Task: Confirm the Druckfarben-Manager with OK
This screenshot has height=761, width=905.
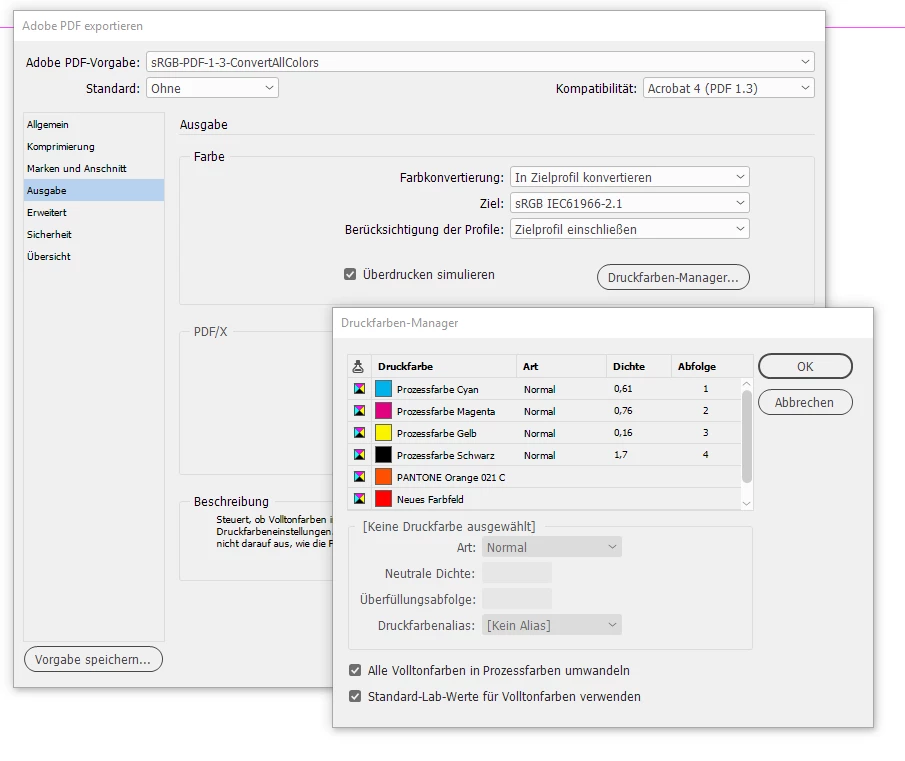Action: pyautogui.click(x=805, y=366)
